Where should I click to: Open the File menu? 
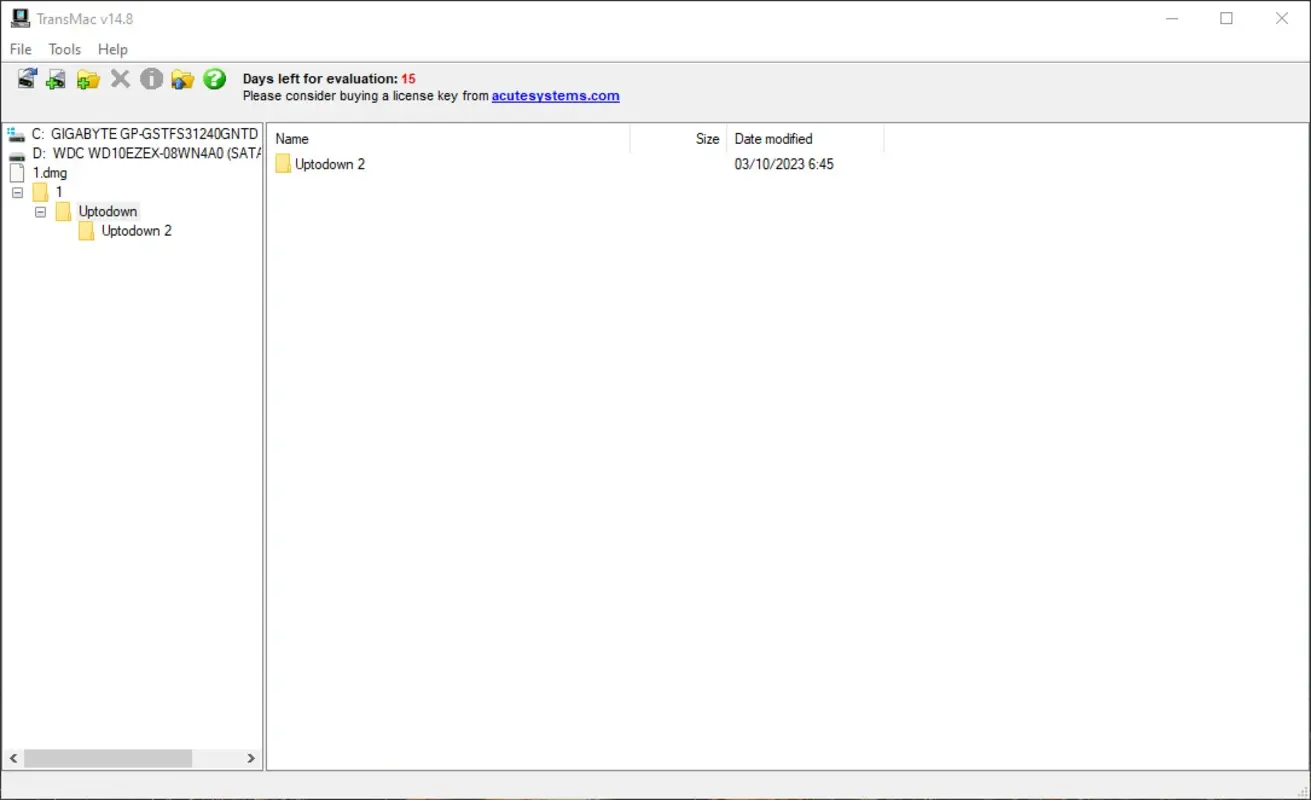19,49
